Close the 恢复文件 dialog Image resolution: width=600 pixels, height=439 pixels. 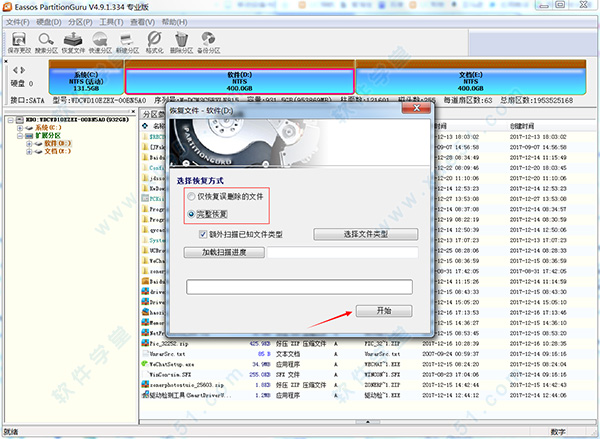coord(417,108)
